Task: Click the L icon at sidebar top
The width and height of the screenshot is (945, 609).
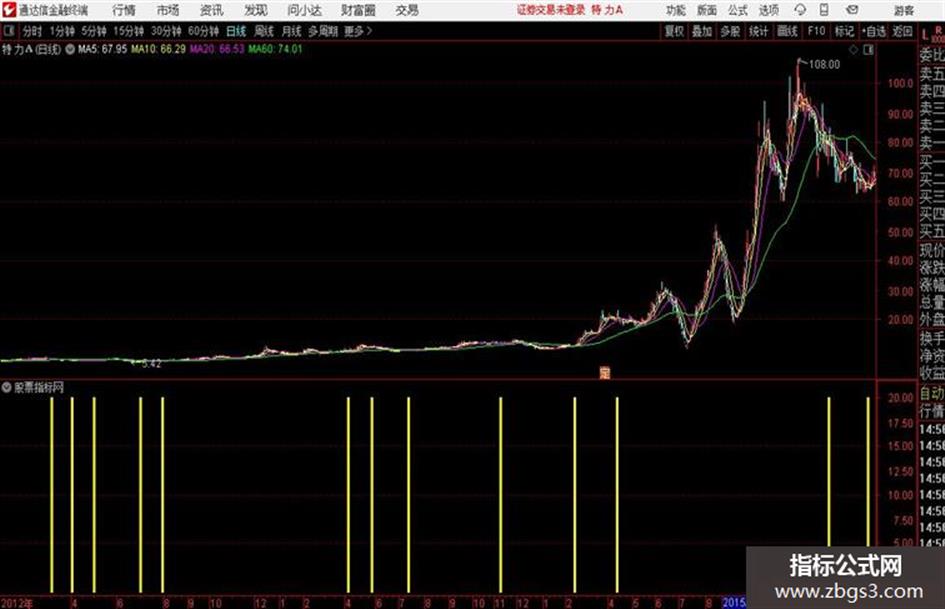Action: pyautogui.click(x=925, y=35)
